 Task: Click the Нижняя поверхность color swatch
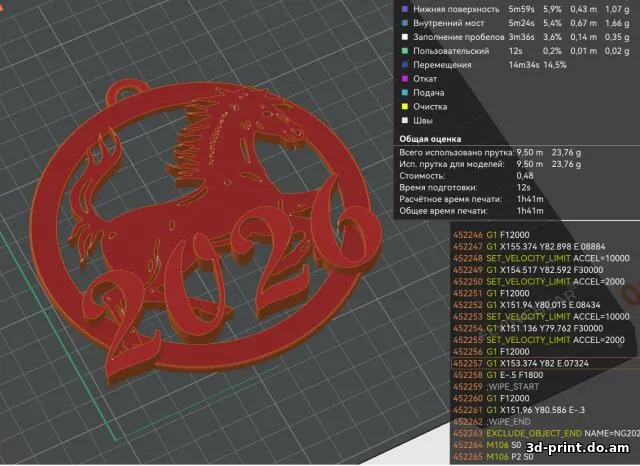[405, 9]
